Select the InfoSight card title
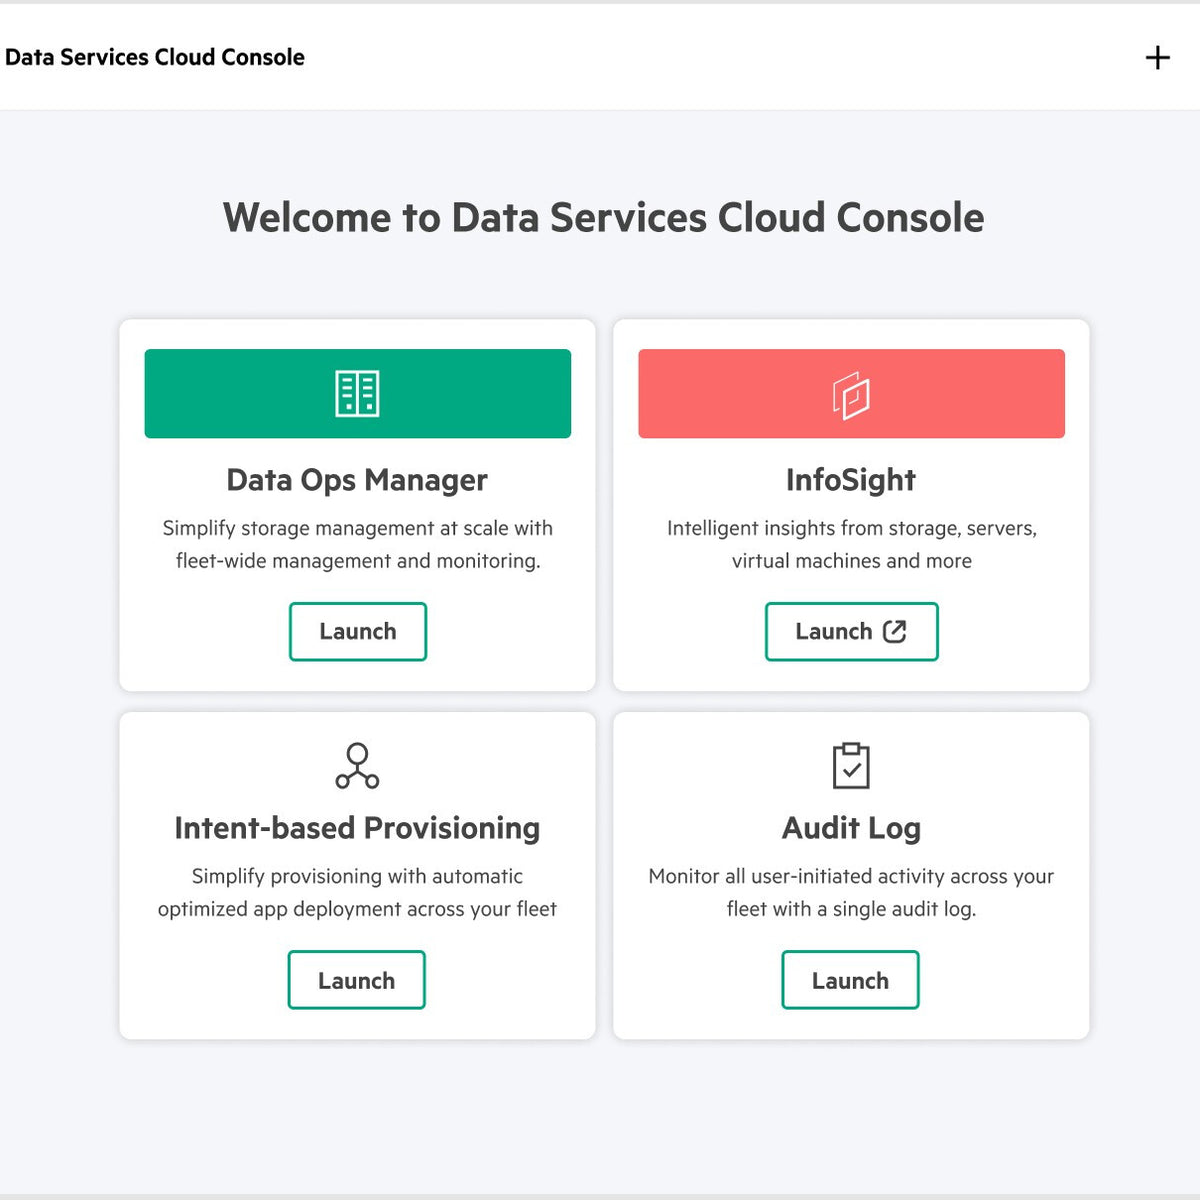 (x=851, y=480)
